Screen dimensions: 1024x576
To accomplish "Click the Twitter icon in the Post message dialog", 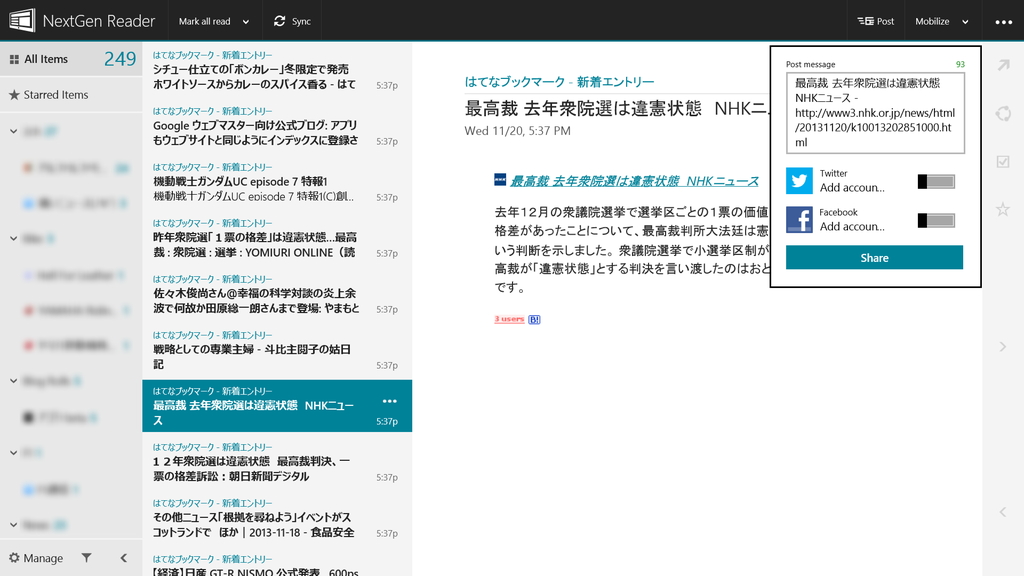I will 798,182.
